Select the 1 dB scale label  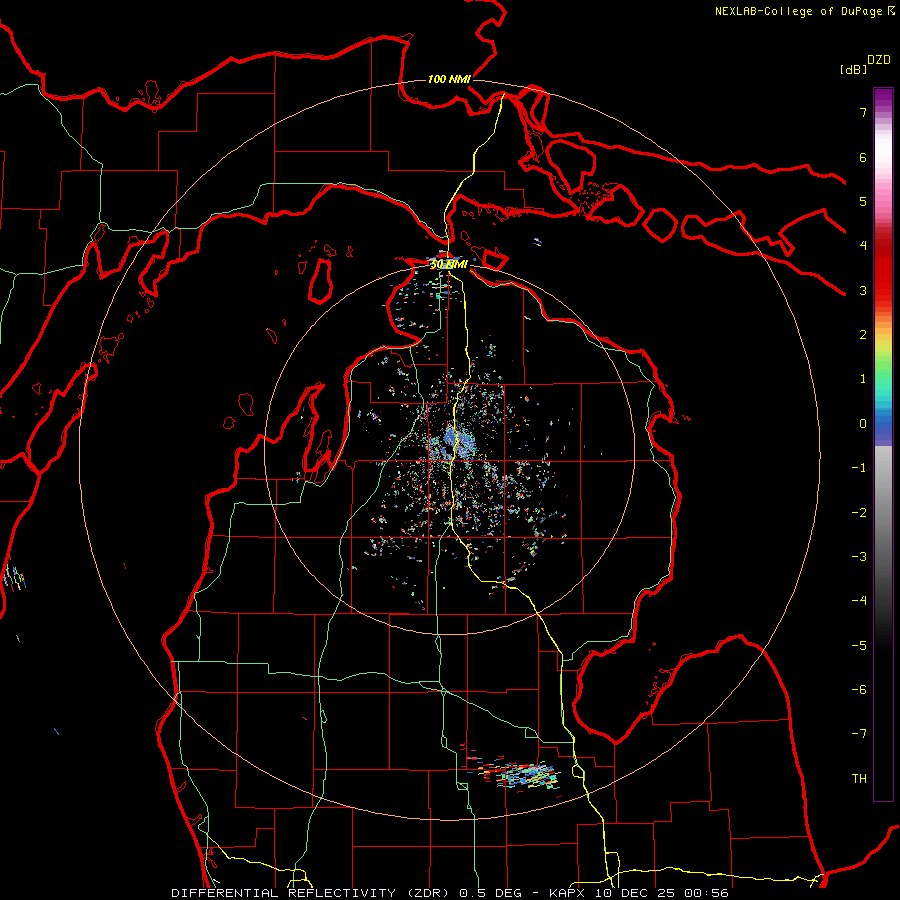tap(863, 379)
